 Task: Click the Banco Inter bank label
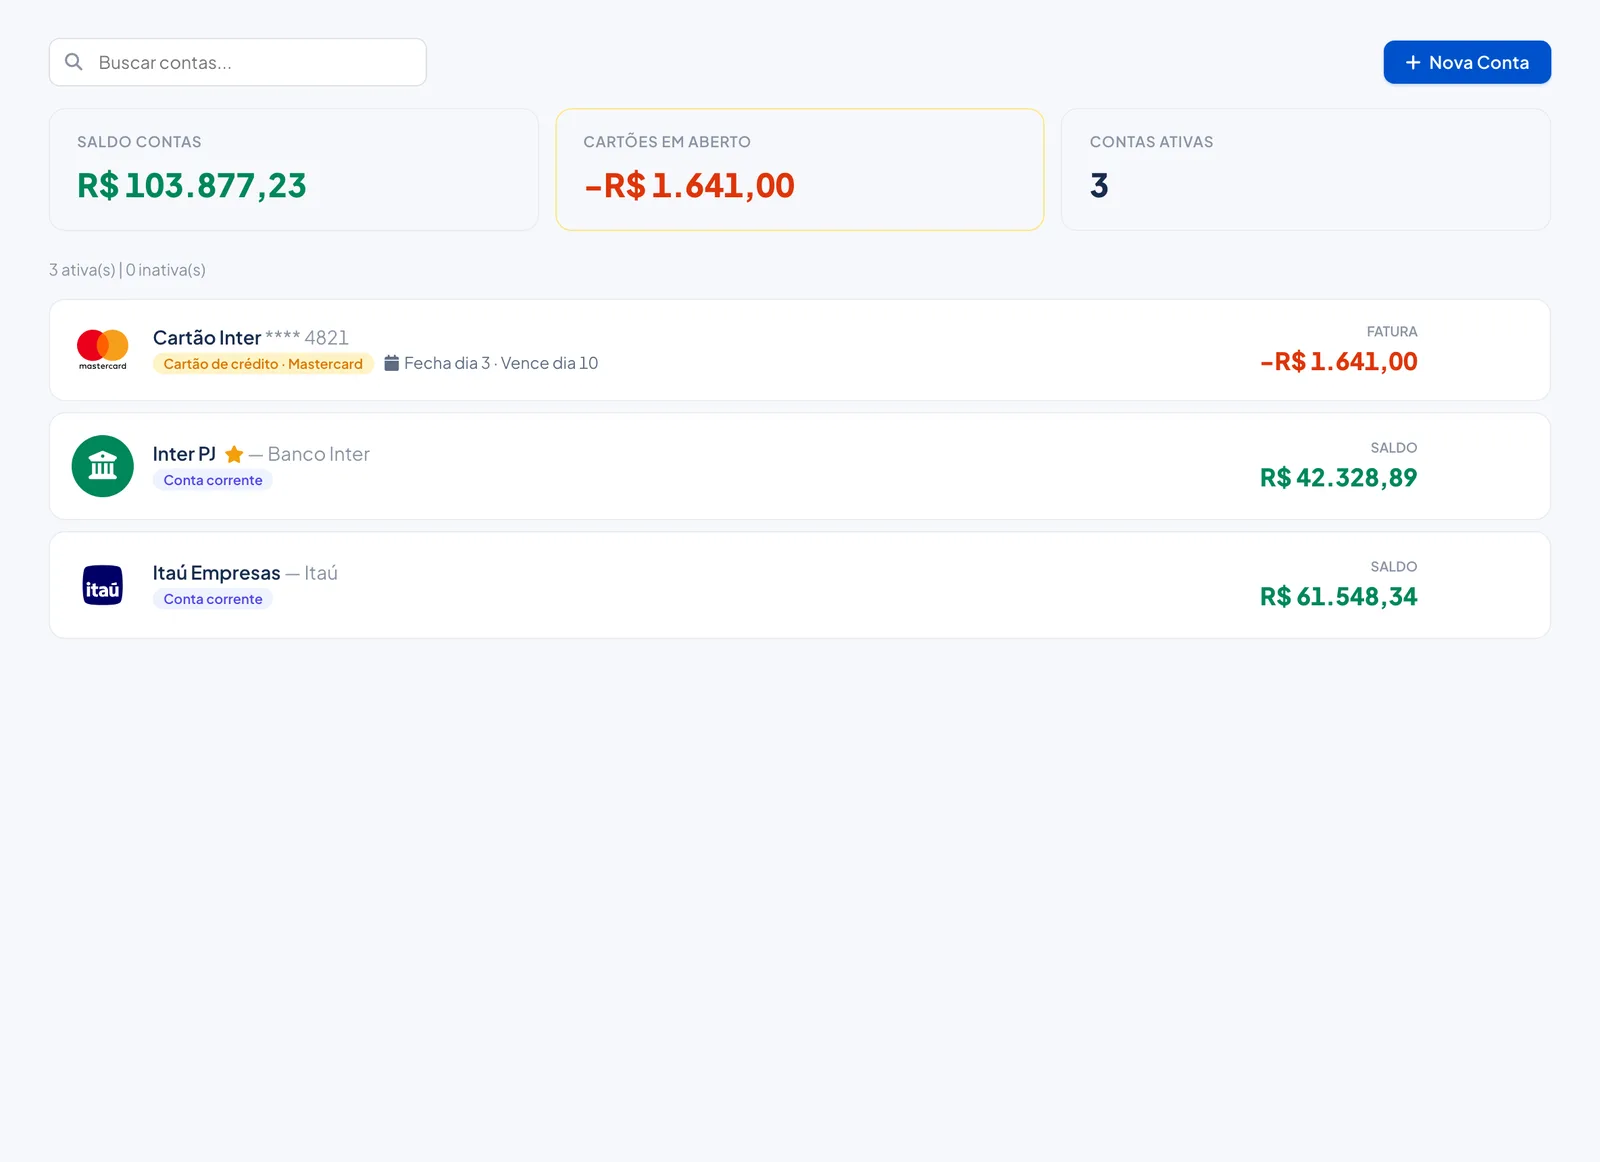319,454
